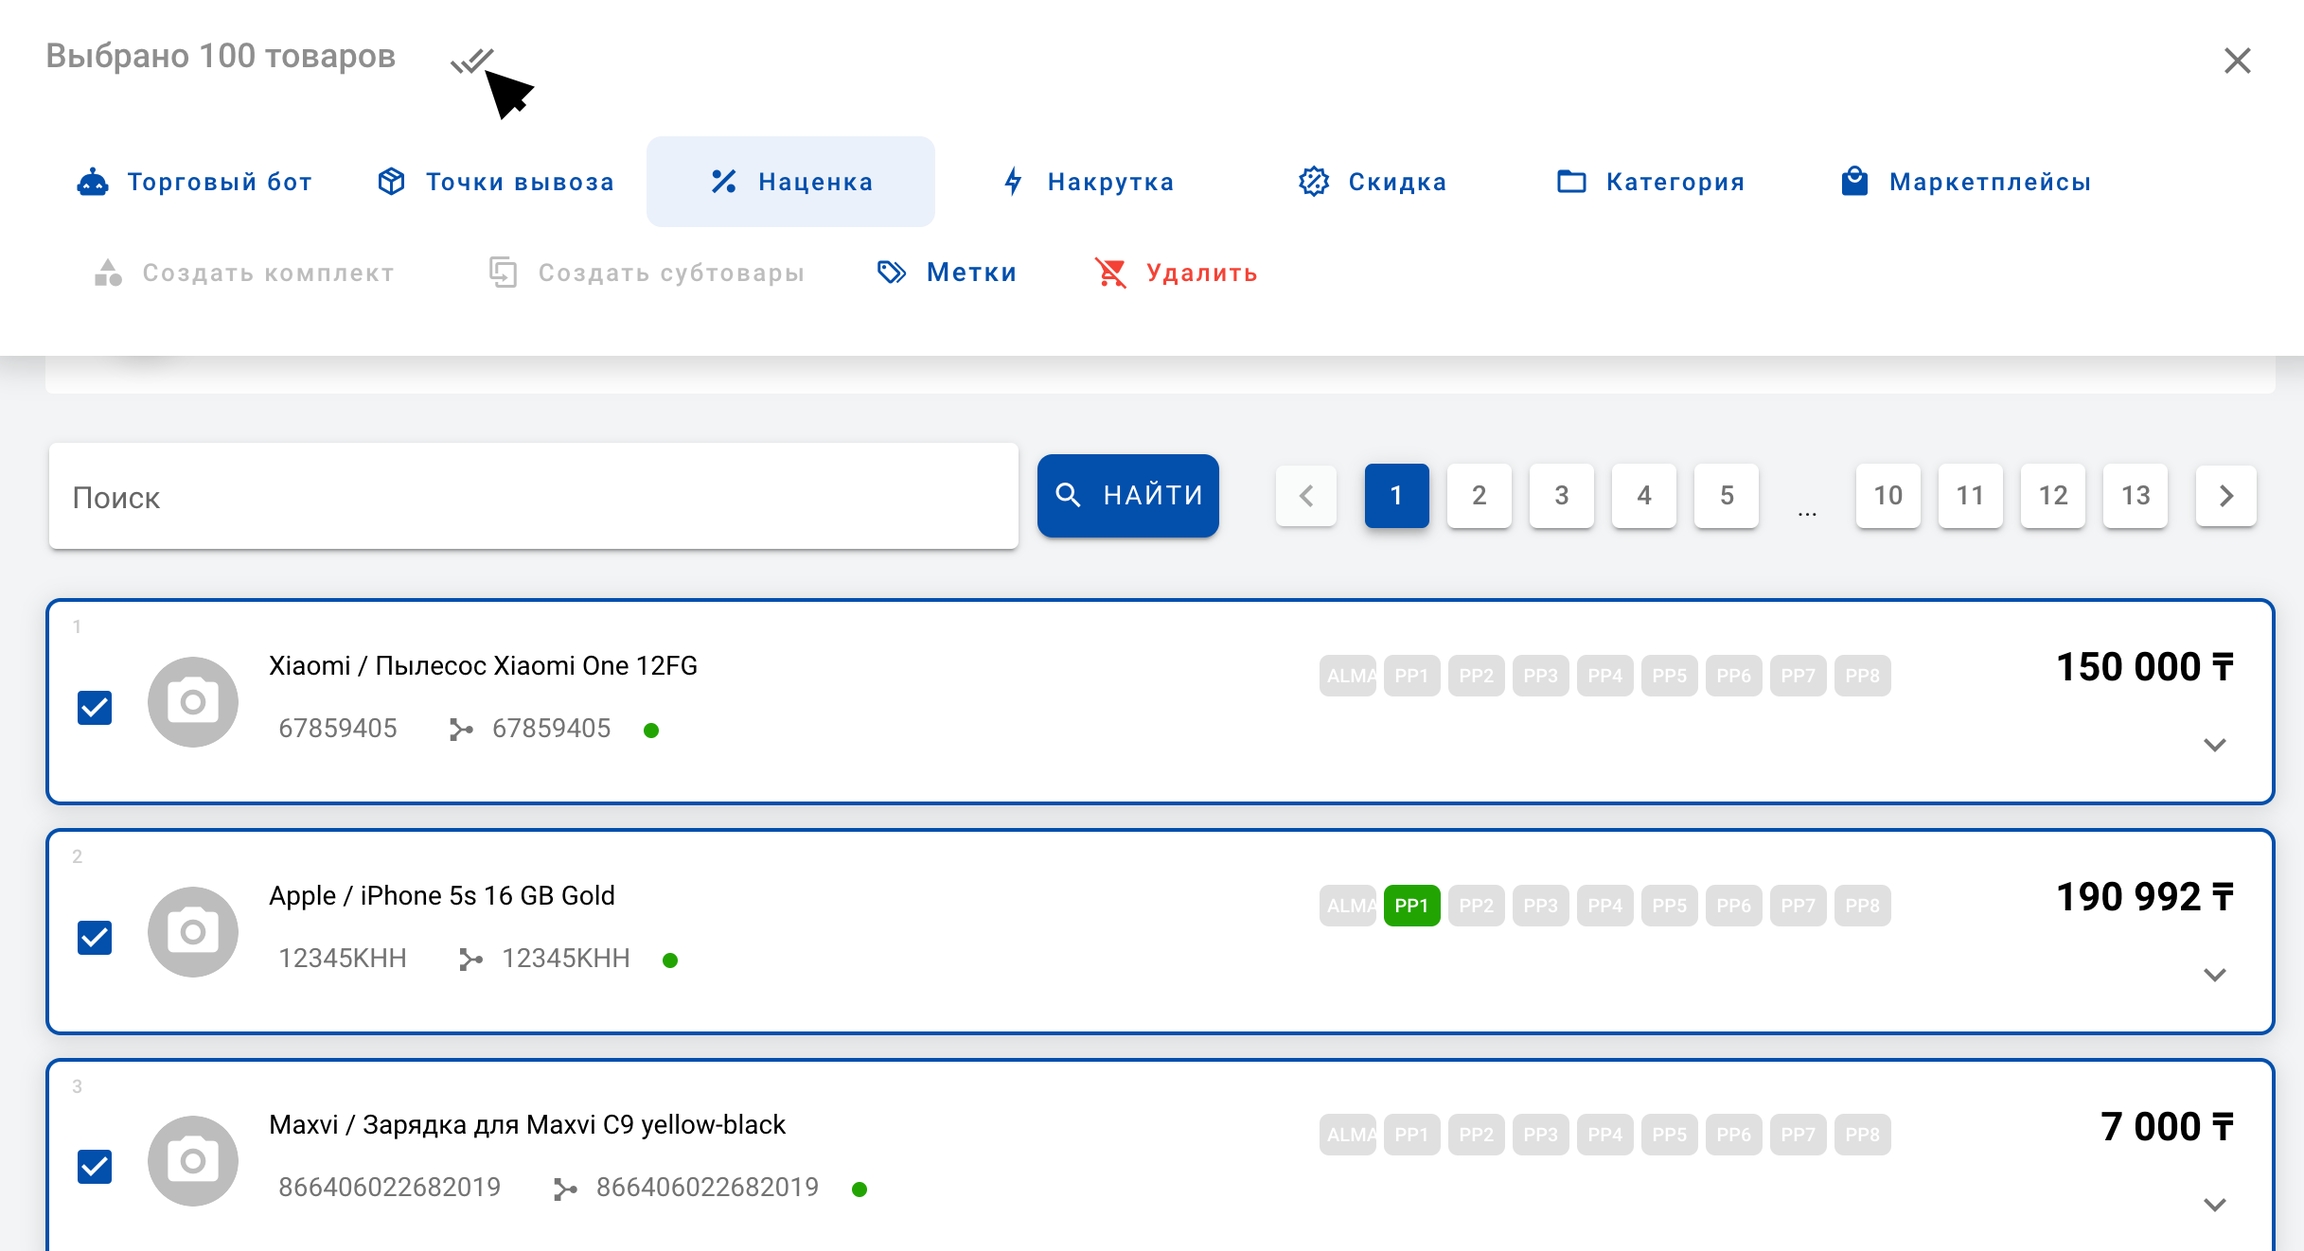Viewport: 2304px width, 1251px height.
Task: Click the Категория folder icon
Action: pyautogui.click(x=1571, y=182)
